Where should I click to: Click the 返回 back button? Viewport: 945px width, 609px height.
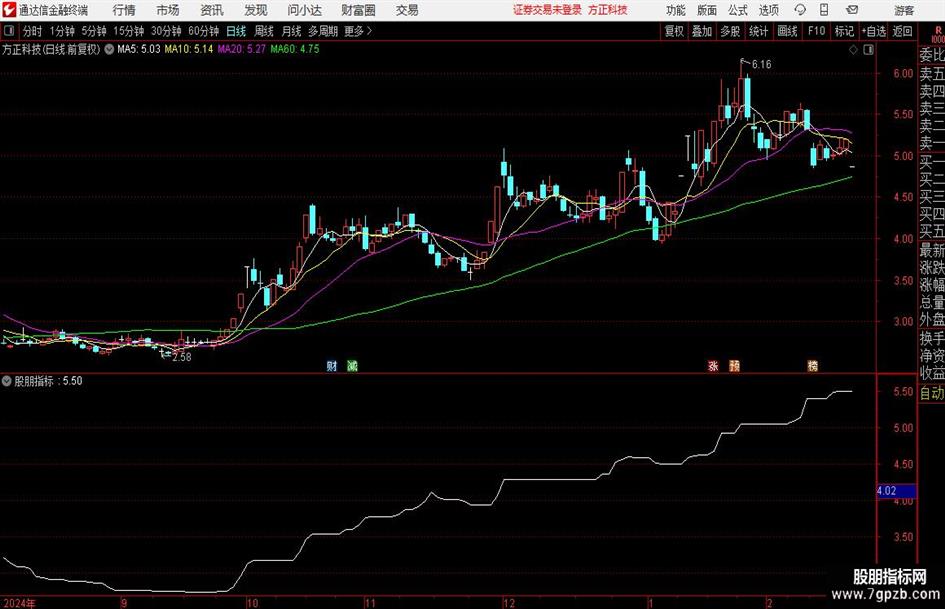coord(902,31)
